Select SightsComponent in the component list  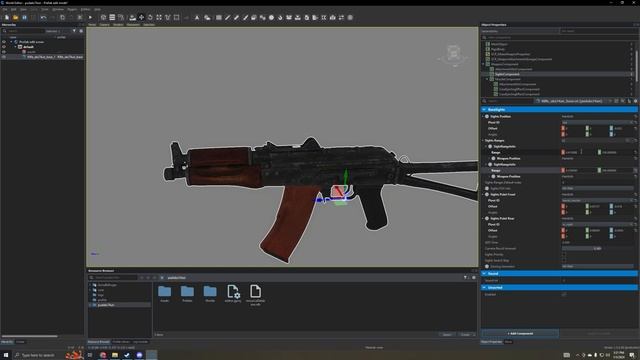[507, 74]
